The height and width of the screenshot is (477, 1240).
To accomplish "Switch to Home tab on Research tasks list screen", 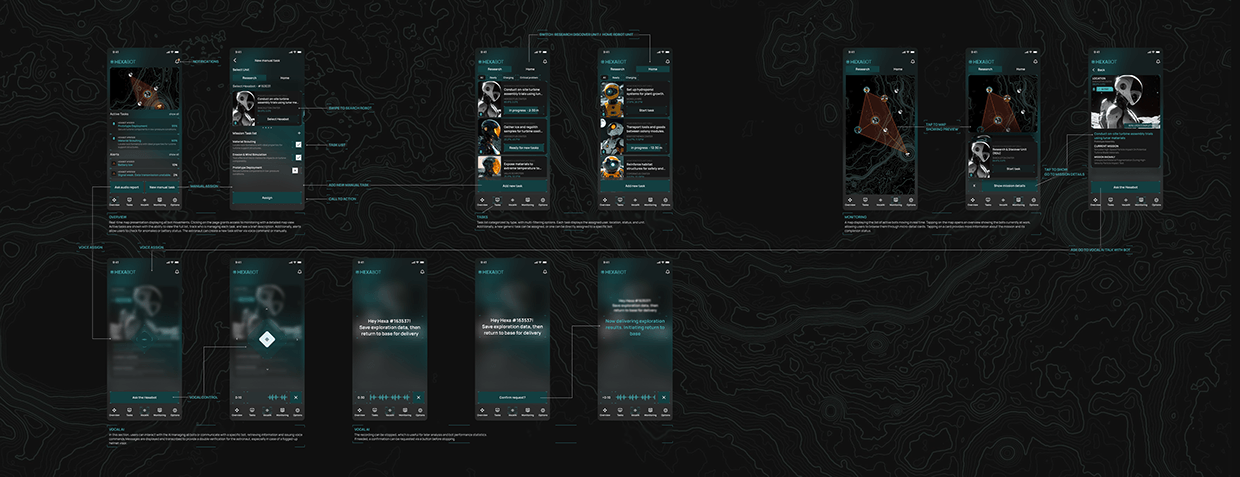I will 530,69.
